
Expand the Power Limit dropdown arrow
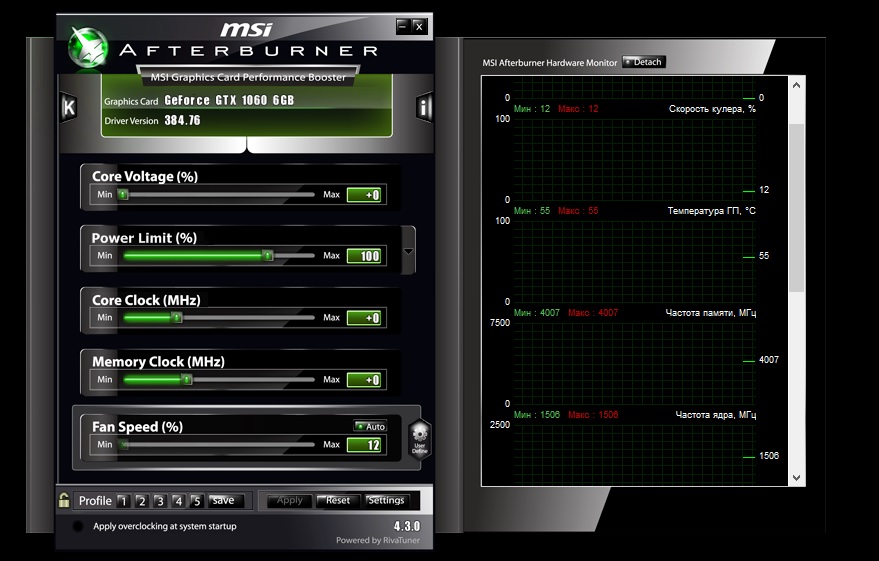tap(409, 251)
